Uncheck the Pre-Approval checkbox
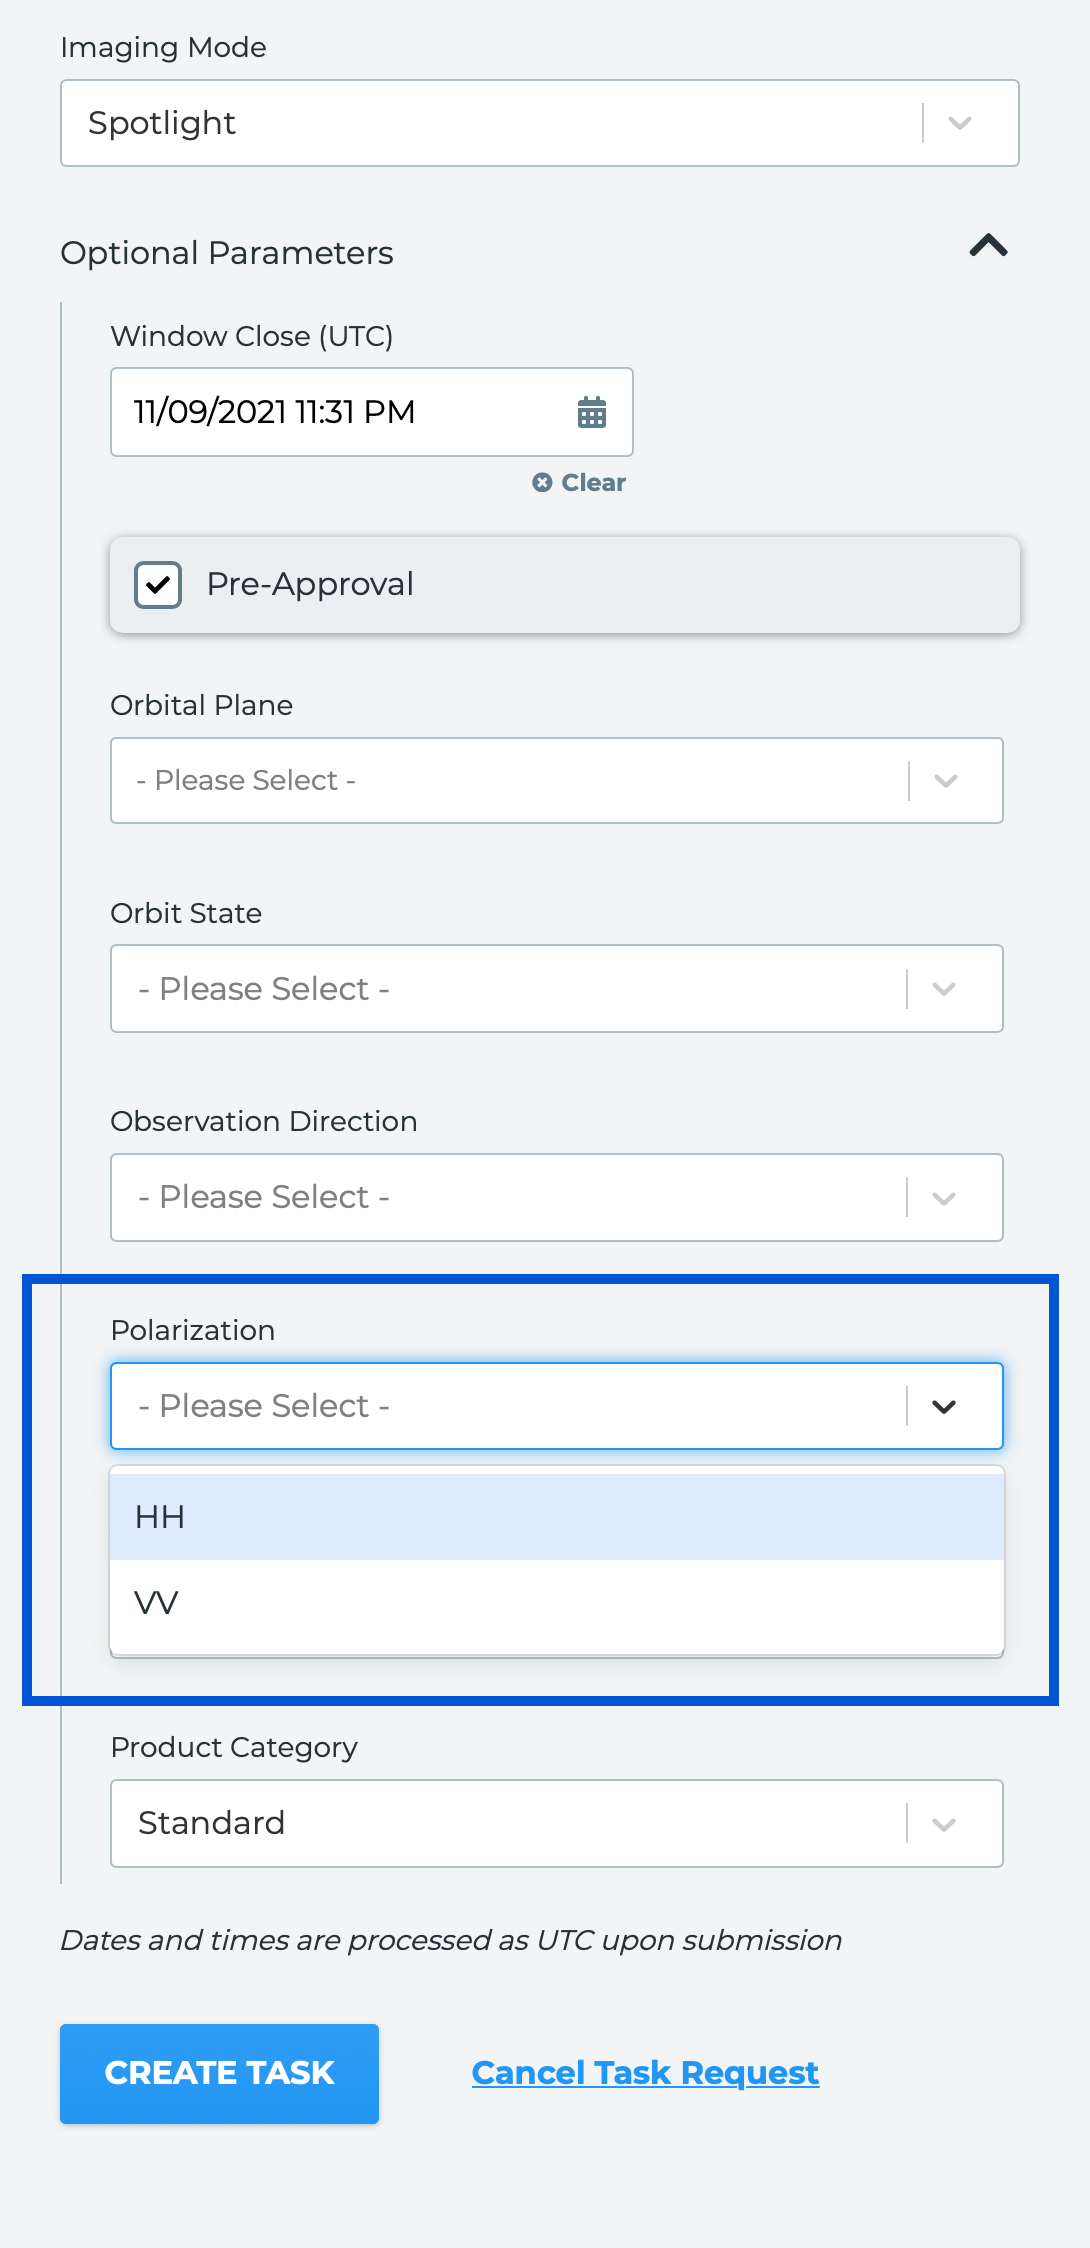The width and height of the screenshot is (1090, 2248). (158, 585)
